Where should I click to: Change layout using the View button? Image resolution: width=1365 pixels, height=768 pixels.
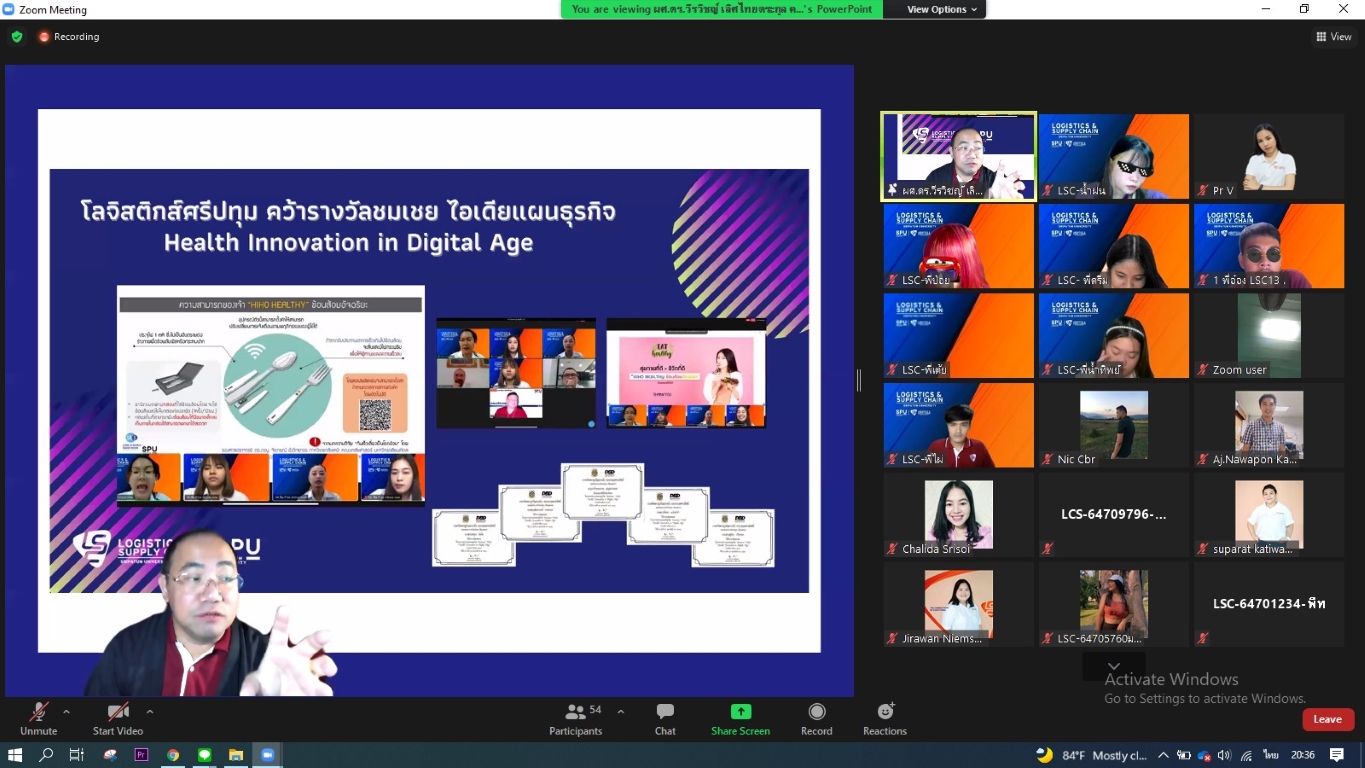1334,37
